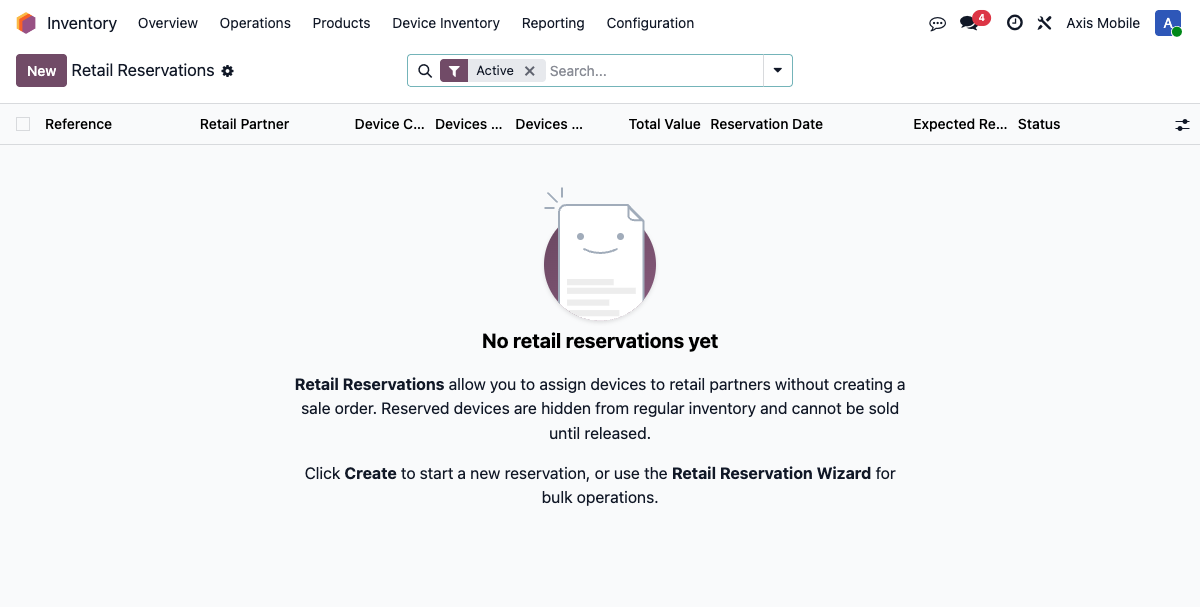Viewport: 1200px width, 607px height.
Task: Click the user avatar with green status dot
Action: click(1168, 22)
